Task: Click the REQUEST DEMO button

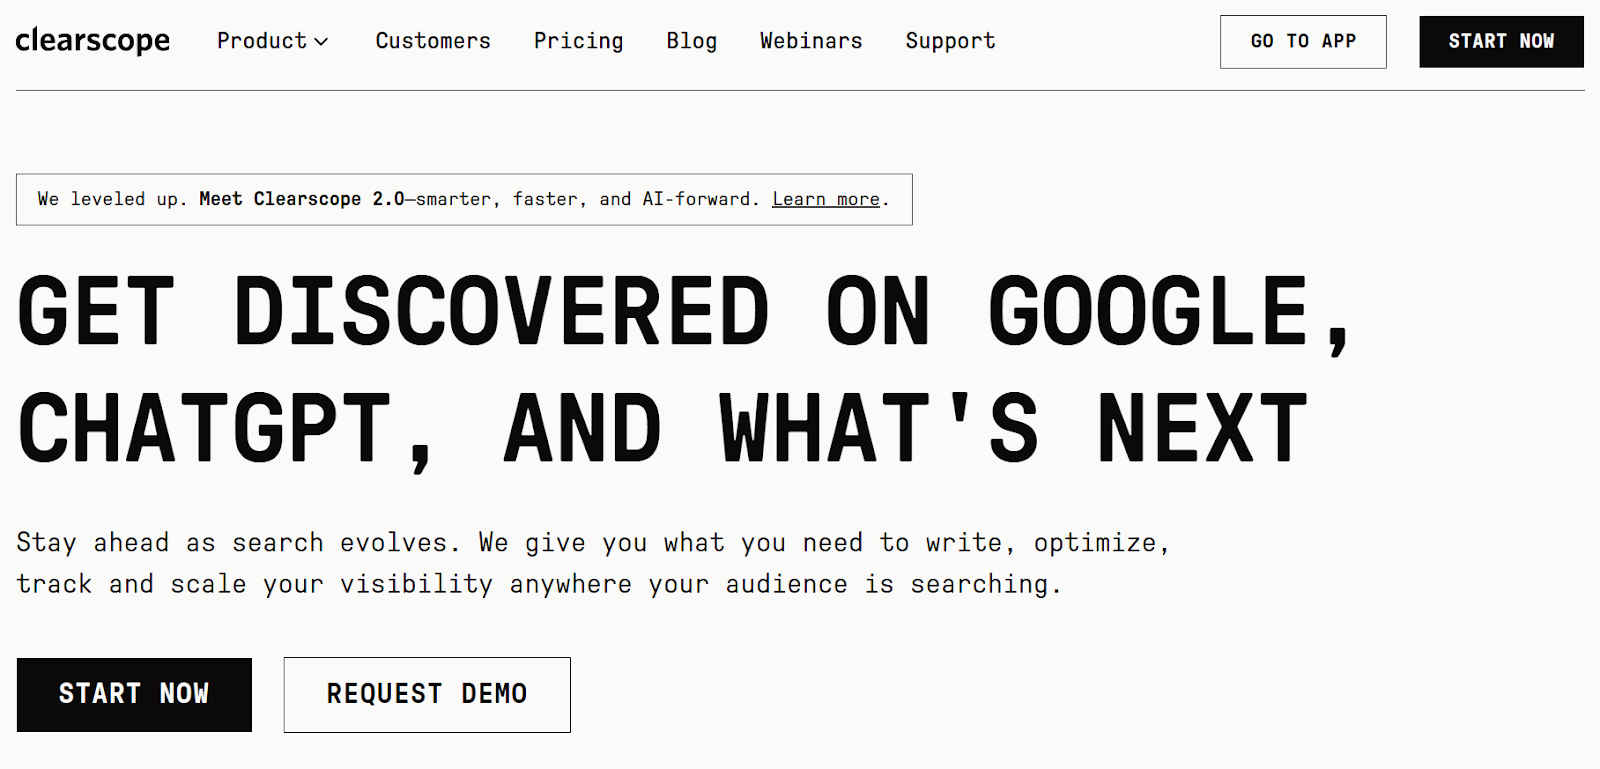Action: (x=427, y=695)
